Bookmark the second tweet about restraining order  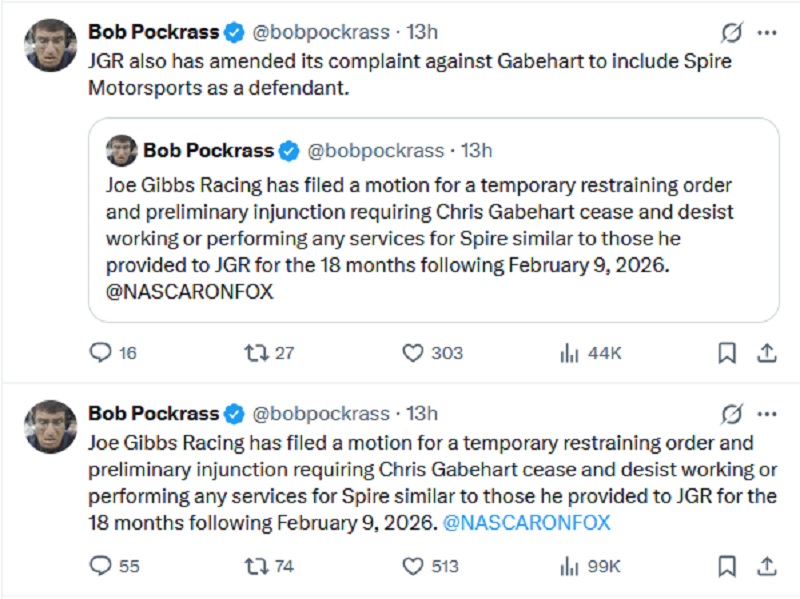[x=727, y=566]
